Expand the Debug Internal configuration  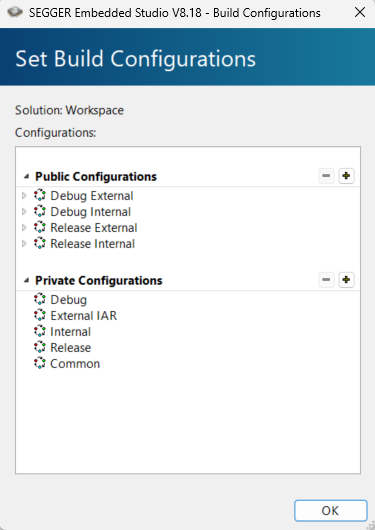(x=24, y=212)
